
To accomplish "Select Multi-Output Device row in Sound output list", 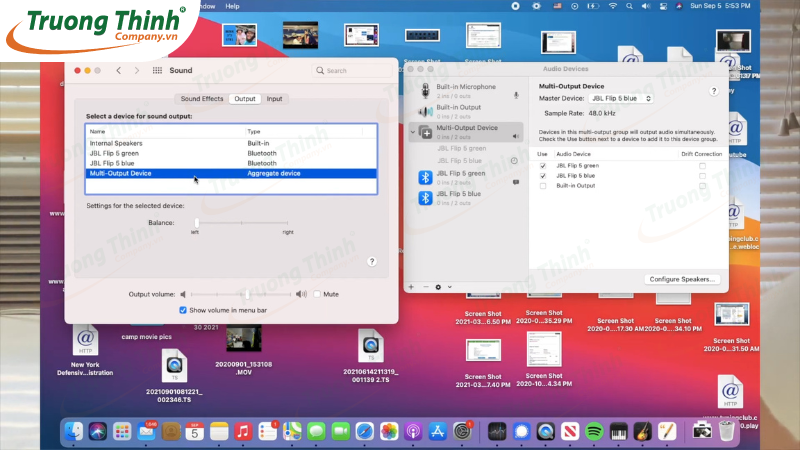I will [x=231, y=173].
